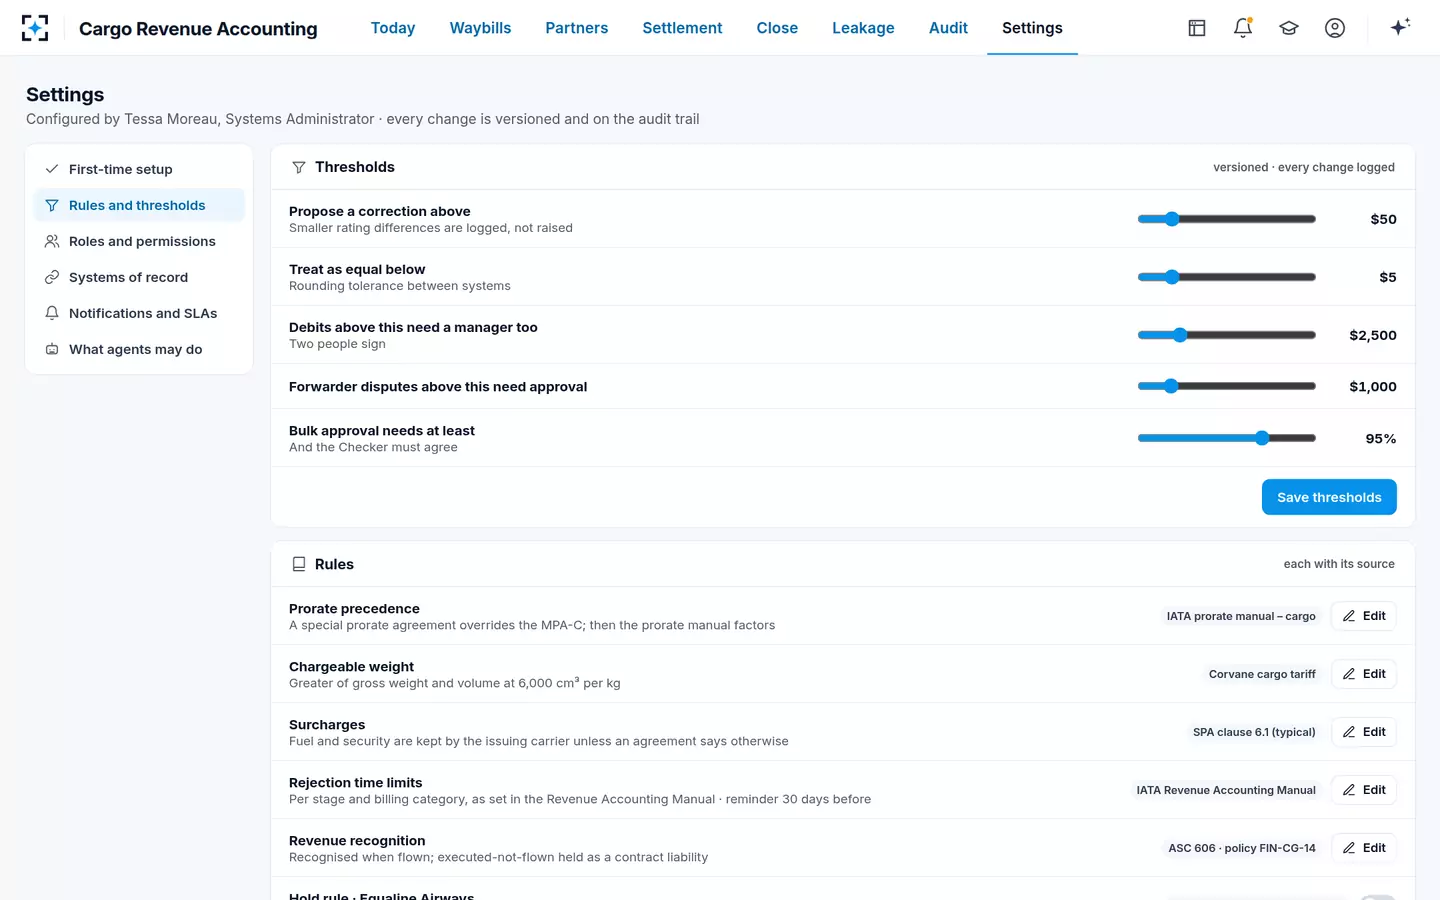The image size is (1440, 900).
Task: Click the Corvane cargo tariff source tag
Action: coord(1262,674)
